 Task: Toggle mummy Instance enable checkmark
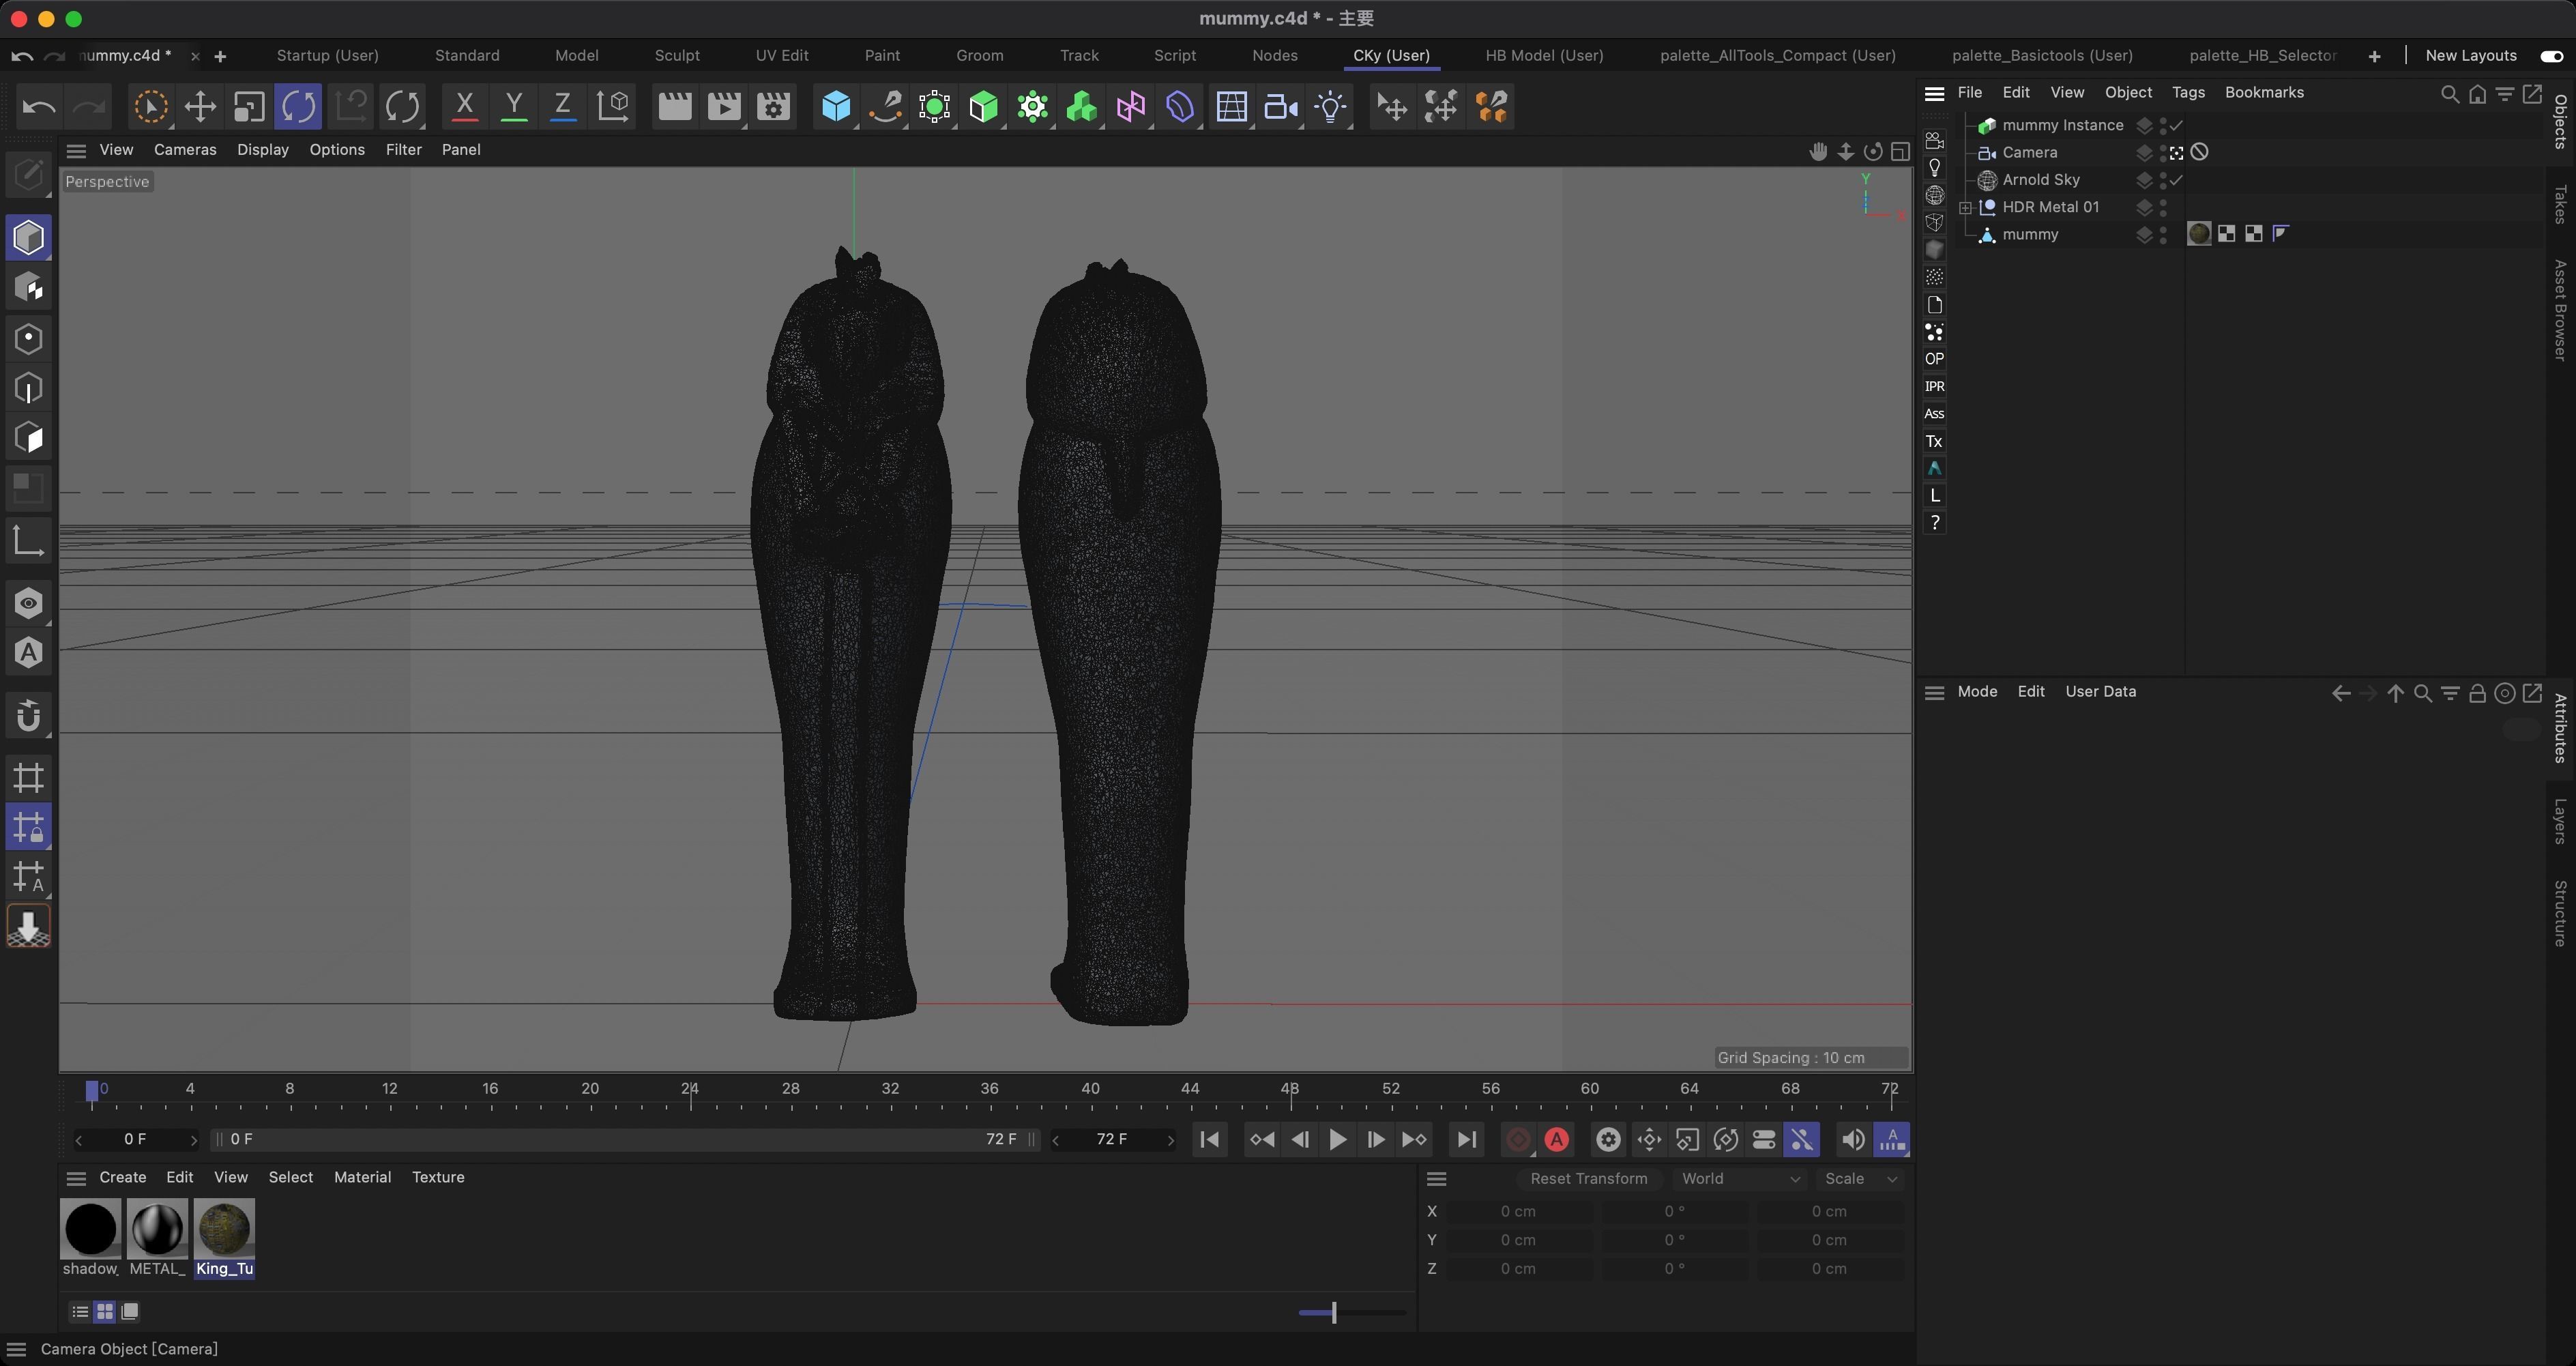(x=2176, y=125)
